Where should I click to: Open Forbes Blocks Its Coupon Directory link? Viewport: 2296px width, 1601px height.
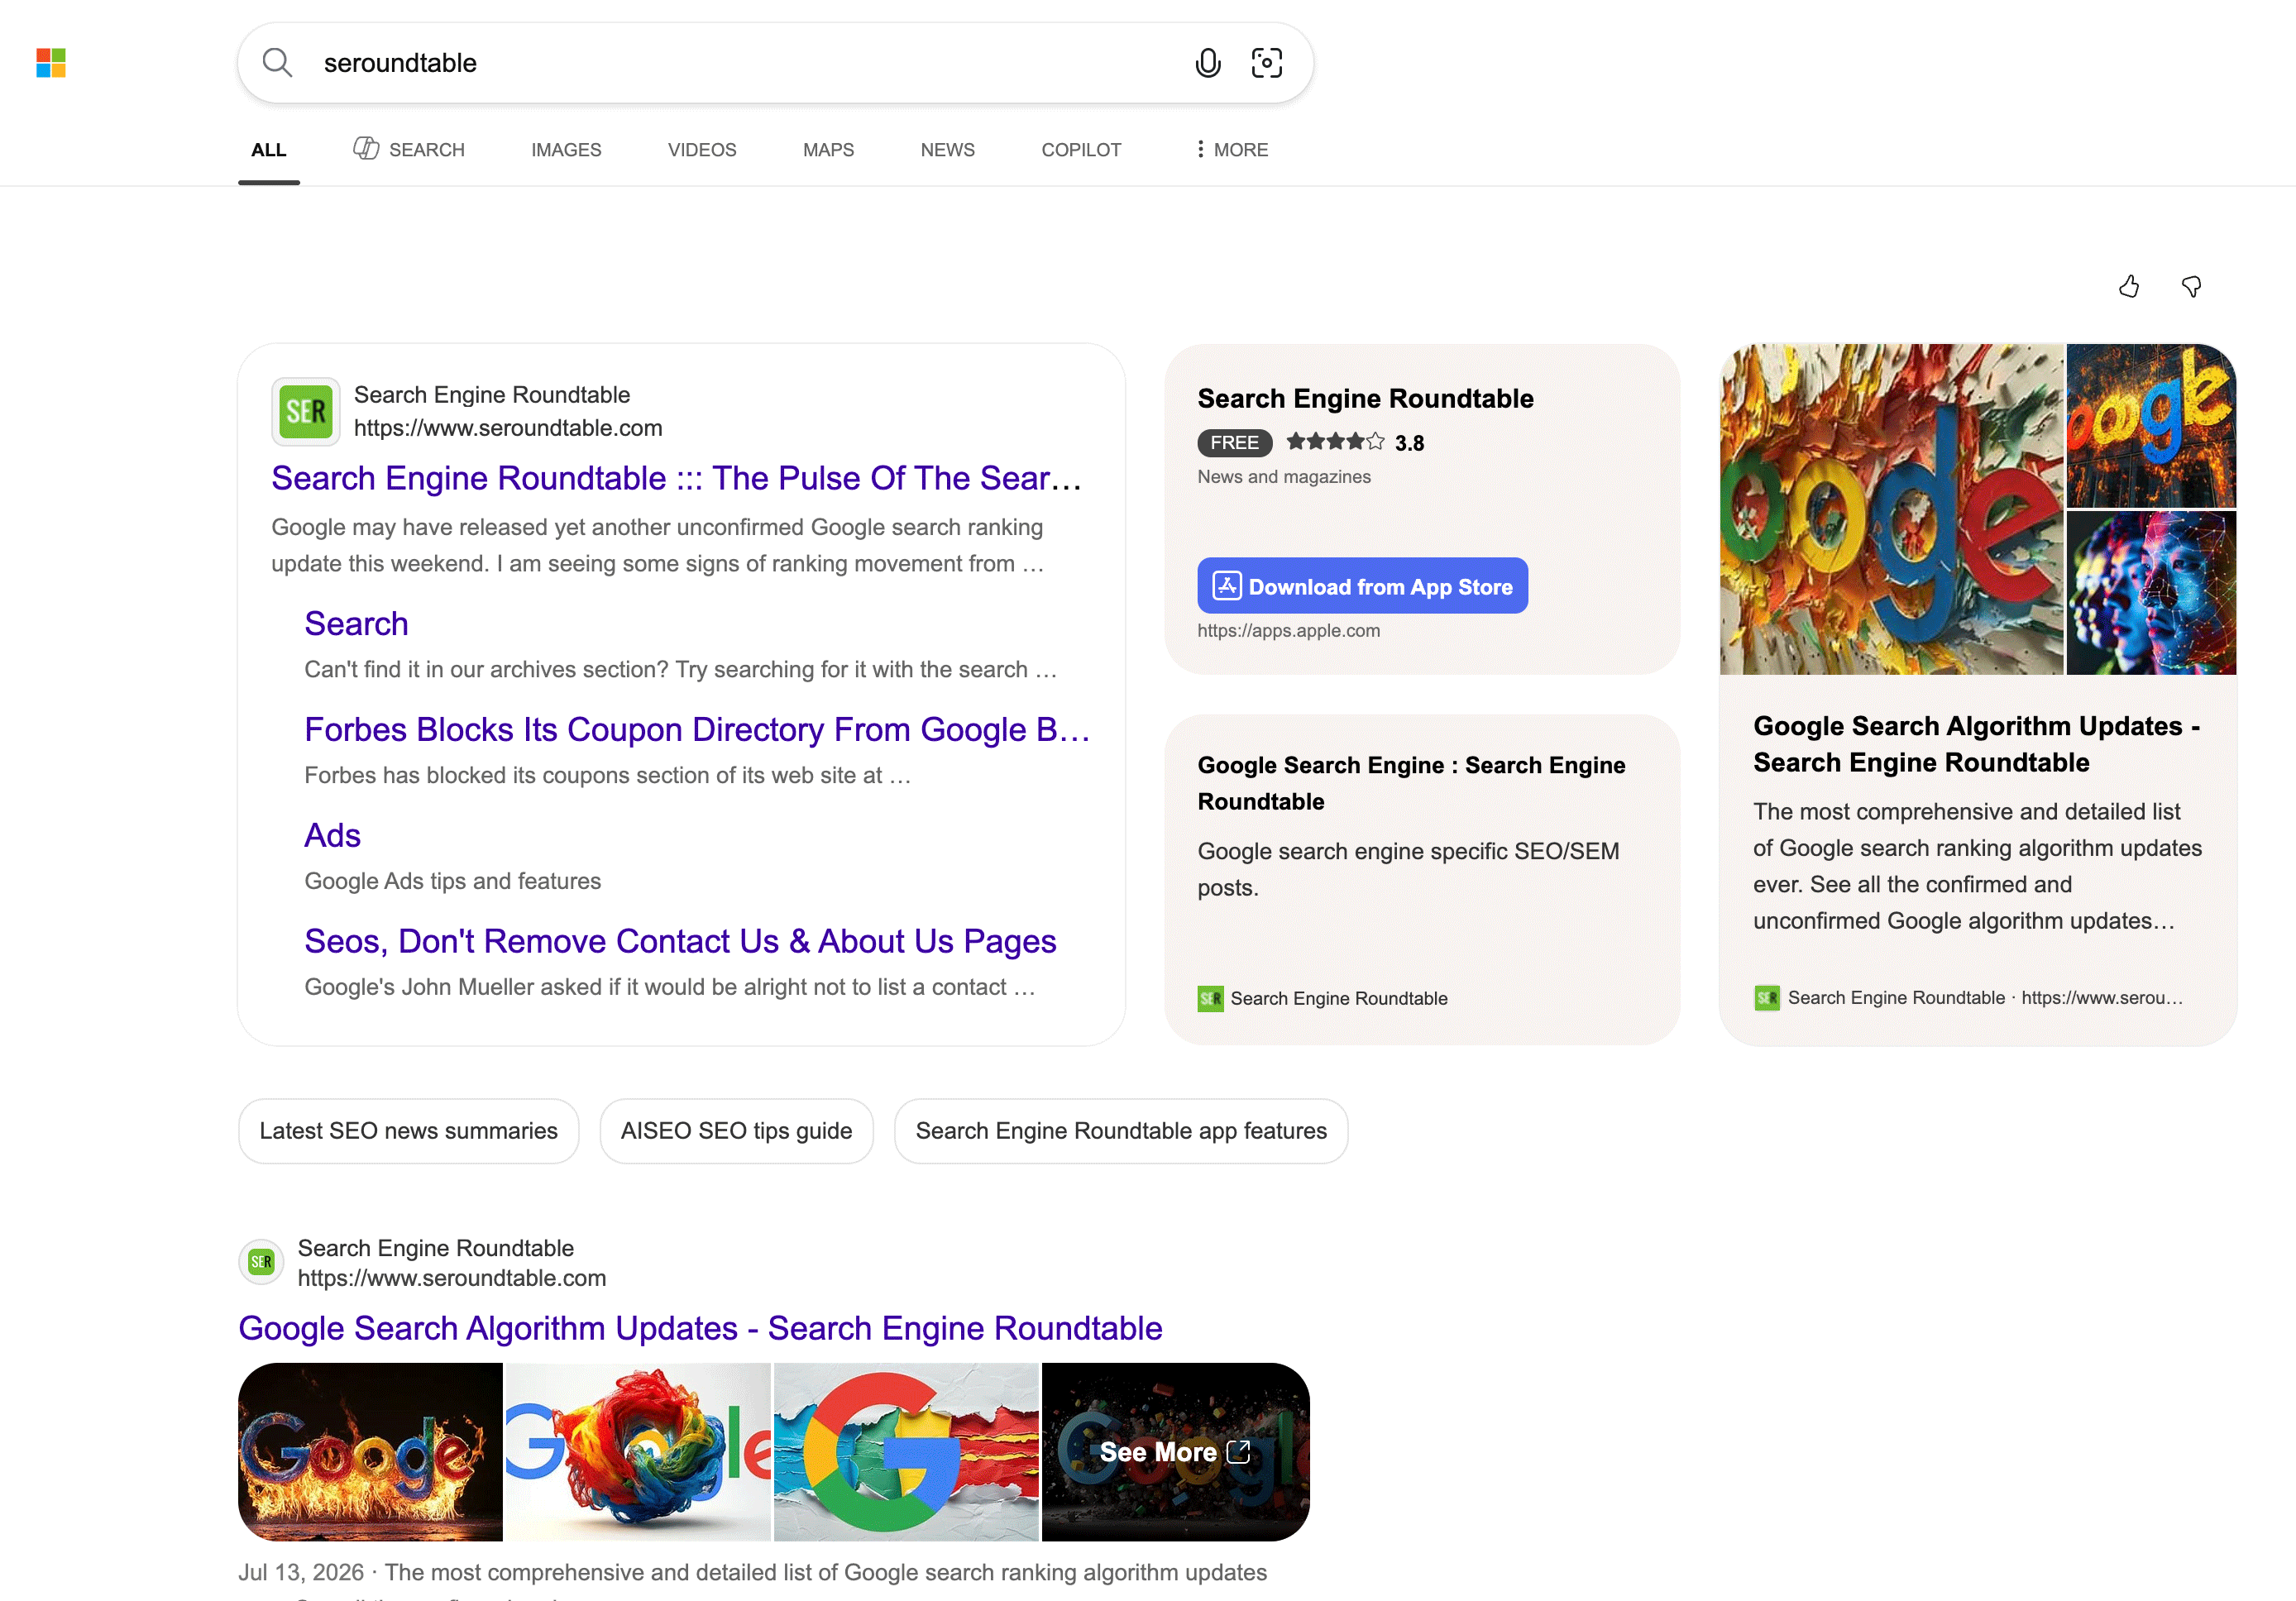coord(697,730)
